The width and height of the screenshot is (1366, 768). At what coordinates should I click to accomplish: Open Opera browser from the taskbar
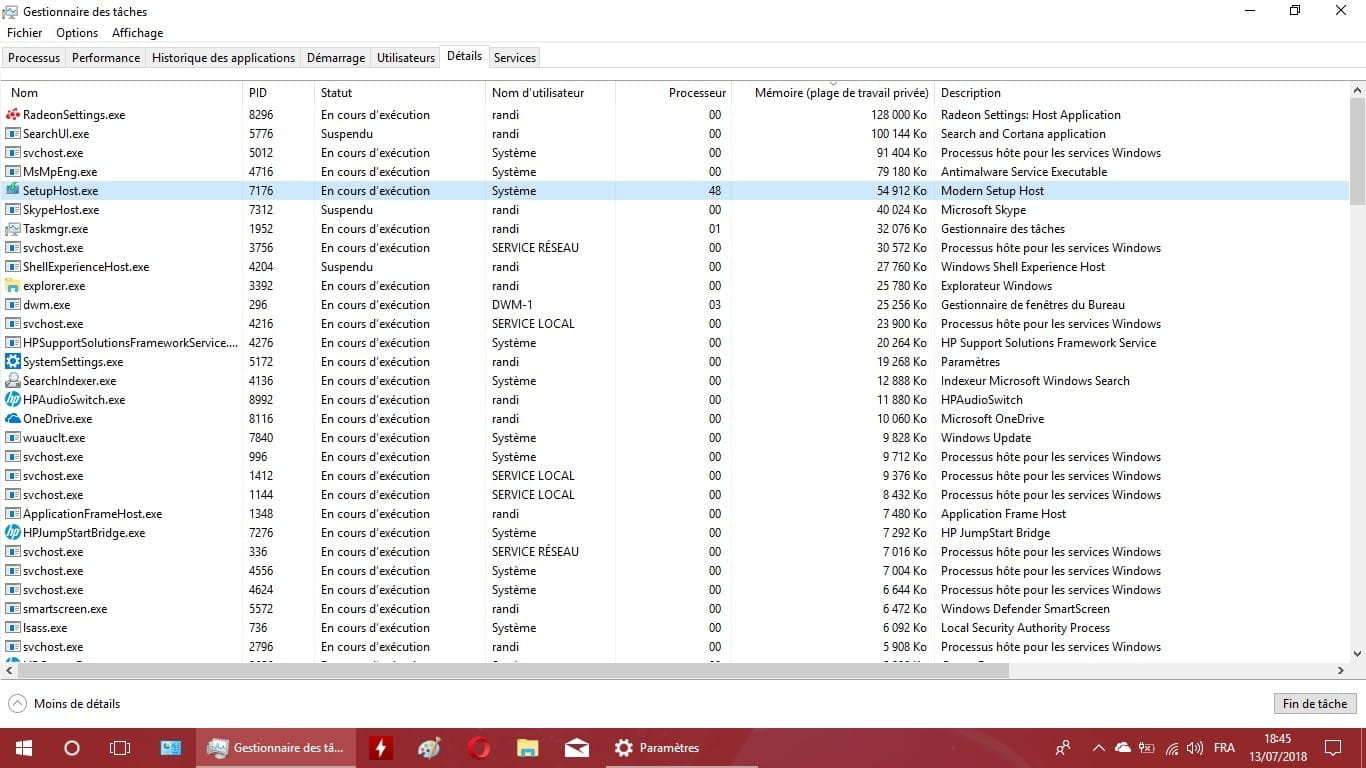[x=479, y=748]
